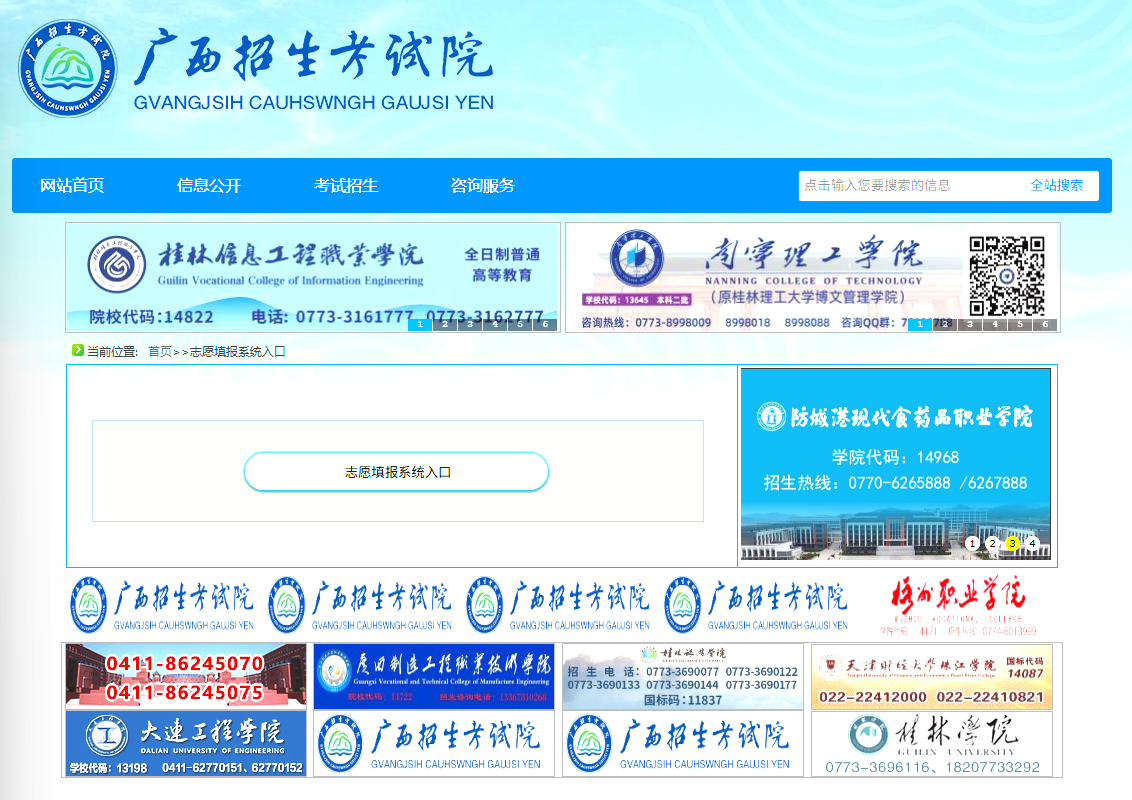Click the 桂林学院 teal circular logo
Screen dimensions: 1132x800
coord(868,735)
